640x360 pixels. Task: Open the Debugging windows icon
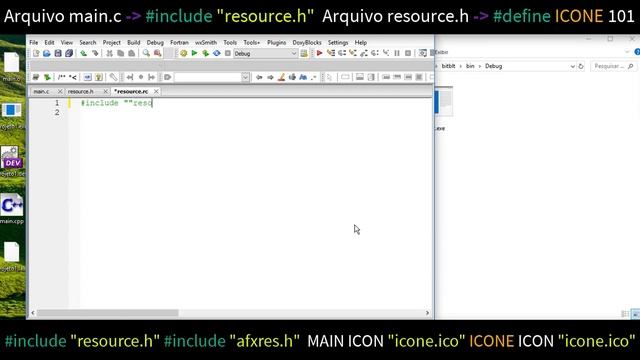[423, 53]
